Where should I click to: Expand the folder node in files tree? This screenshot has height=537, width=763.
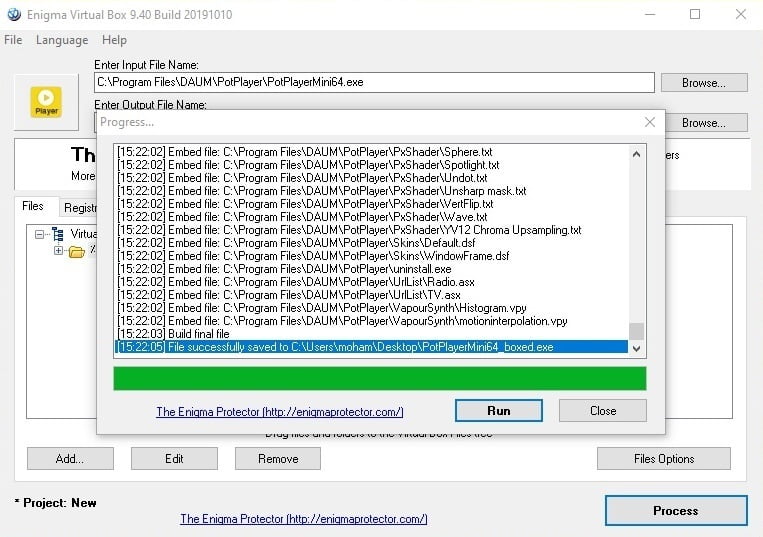(58, 251)
